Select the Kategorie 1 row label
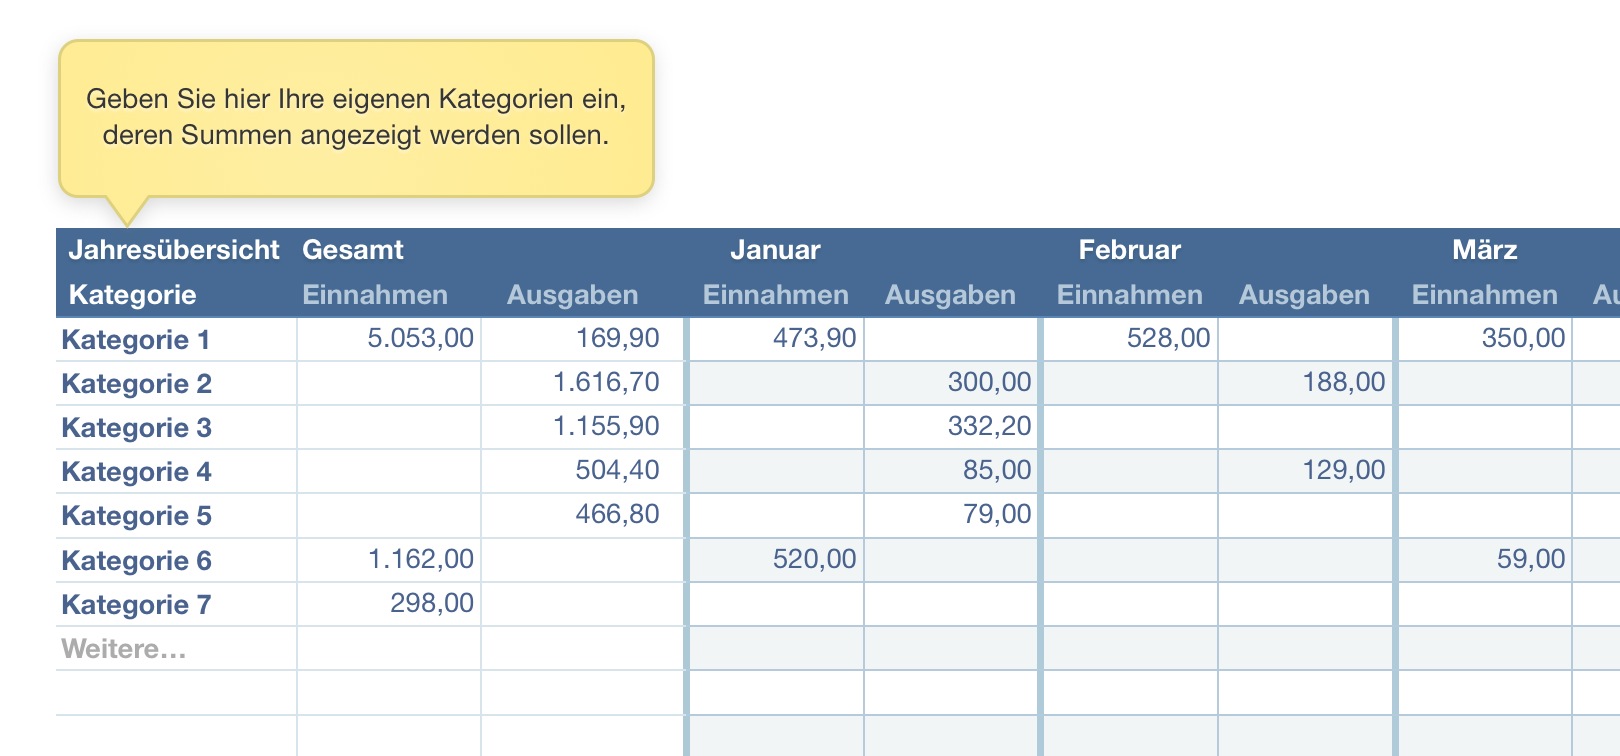1620x756 pixels. pos(136,340)
